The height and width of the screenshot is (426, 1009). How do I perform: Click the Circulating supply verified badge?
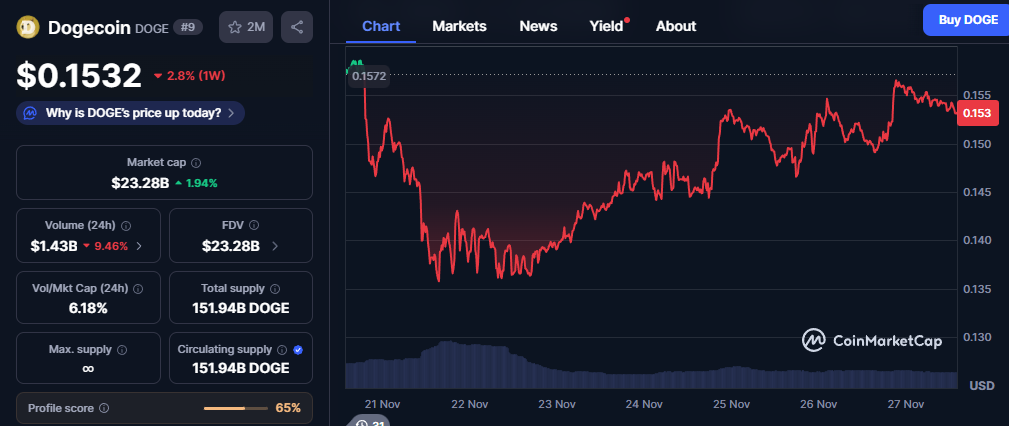coord(298,349)
